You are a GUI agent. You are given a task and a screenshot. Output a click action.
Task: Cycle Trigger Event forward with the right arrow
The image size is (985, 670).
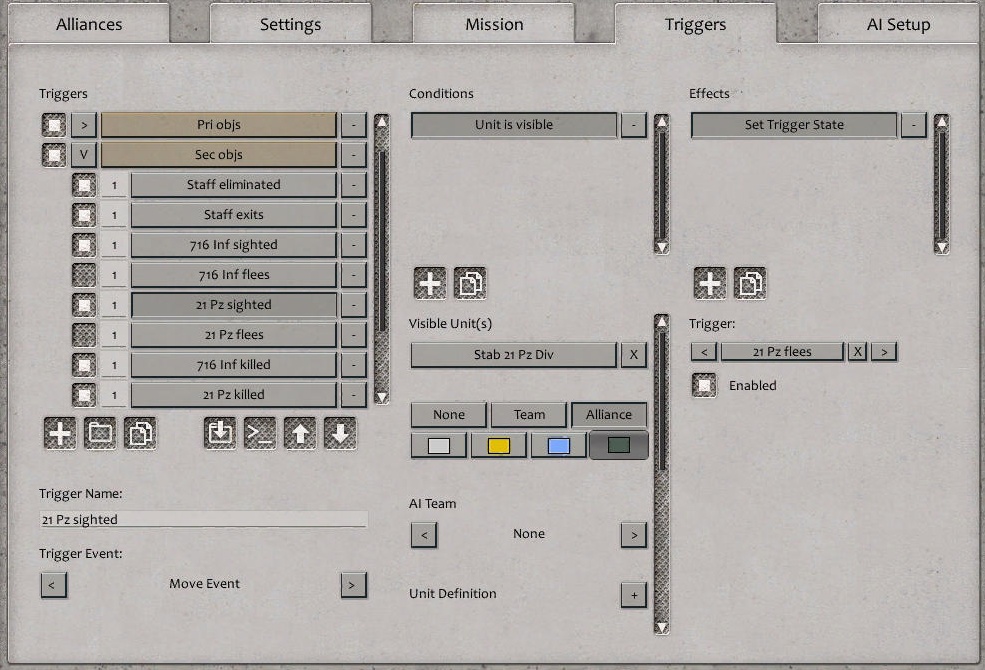click(353, 584)
